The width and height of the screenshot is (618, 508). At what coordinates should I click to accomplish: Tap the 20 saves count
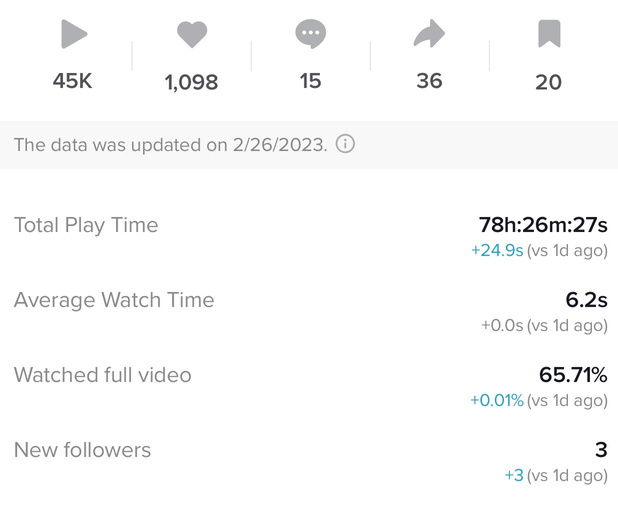(548, 83)
